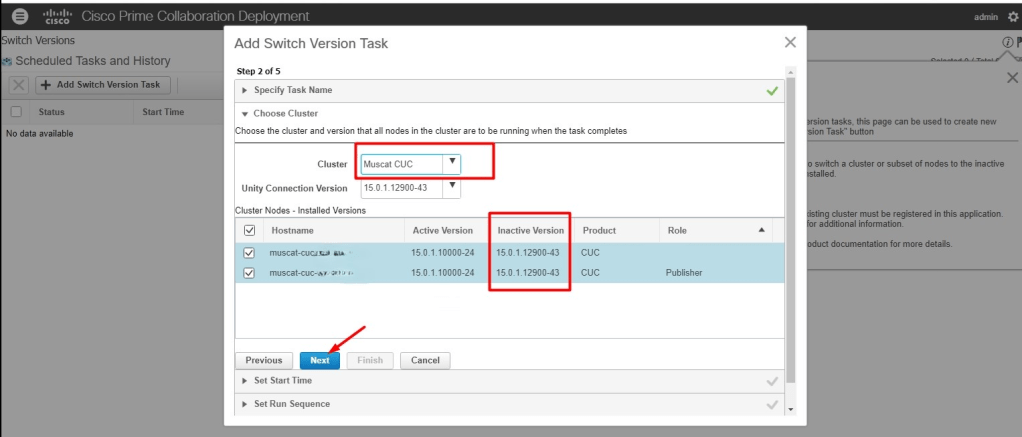Click the grey checkmark beside Set Start Time

tap(772, 381)
